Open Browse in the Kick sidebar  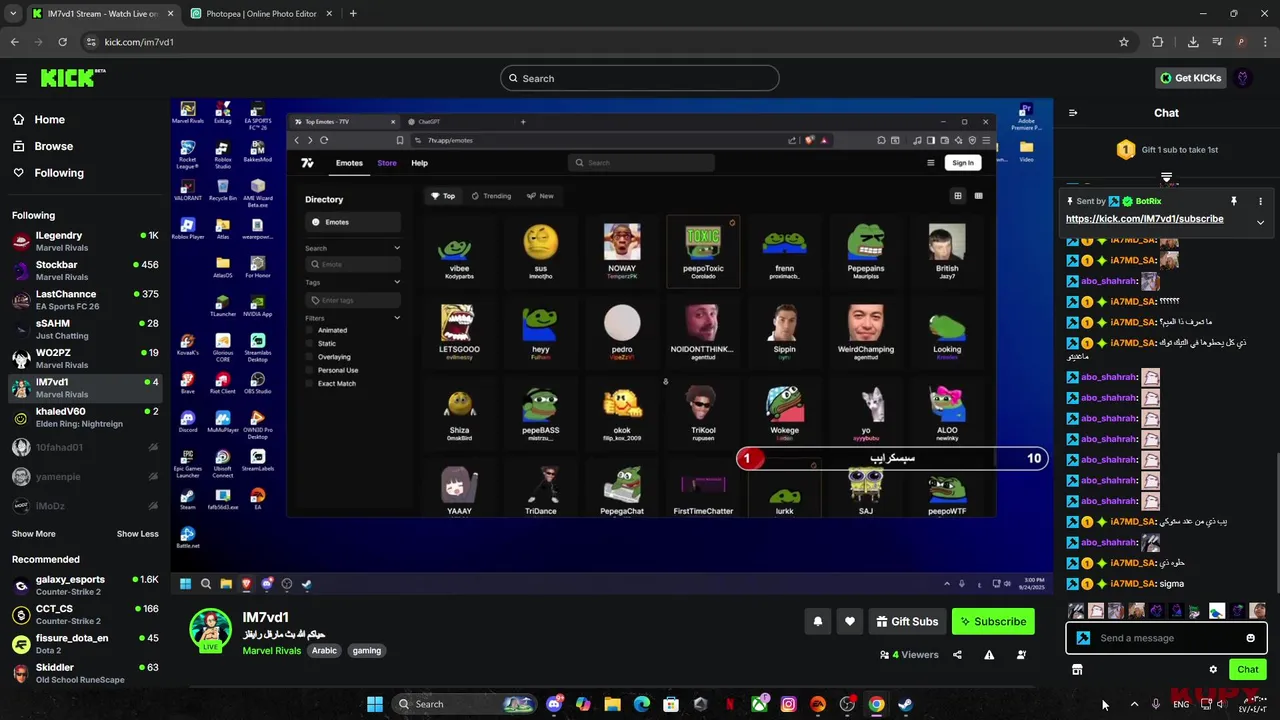[x=85, y=146]
